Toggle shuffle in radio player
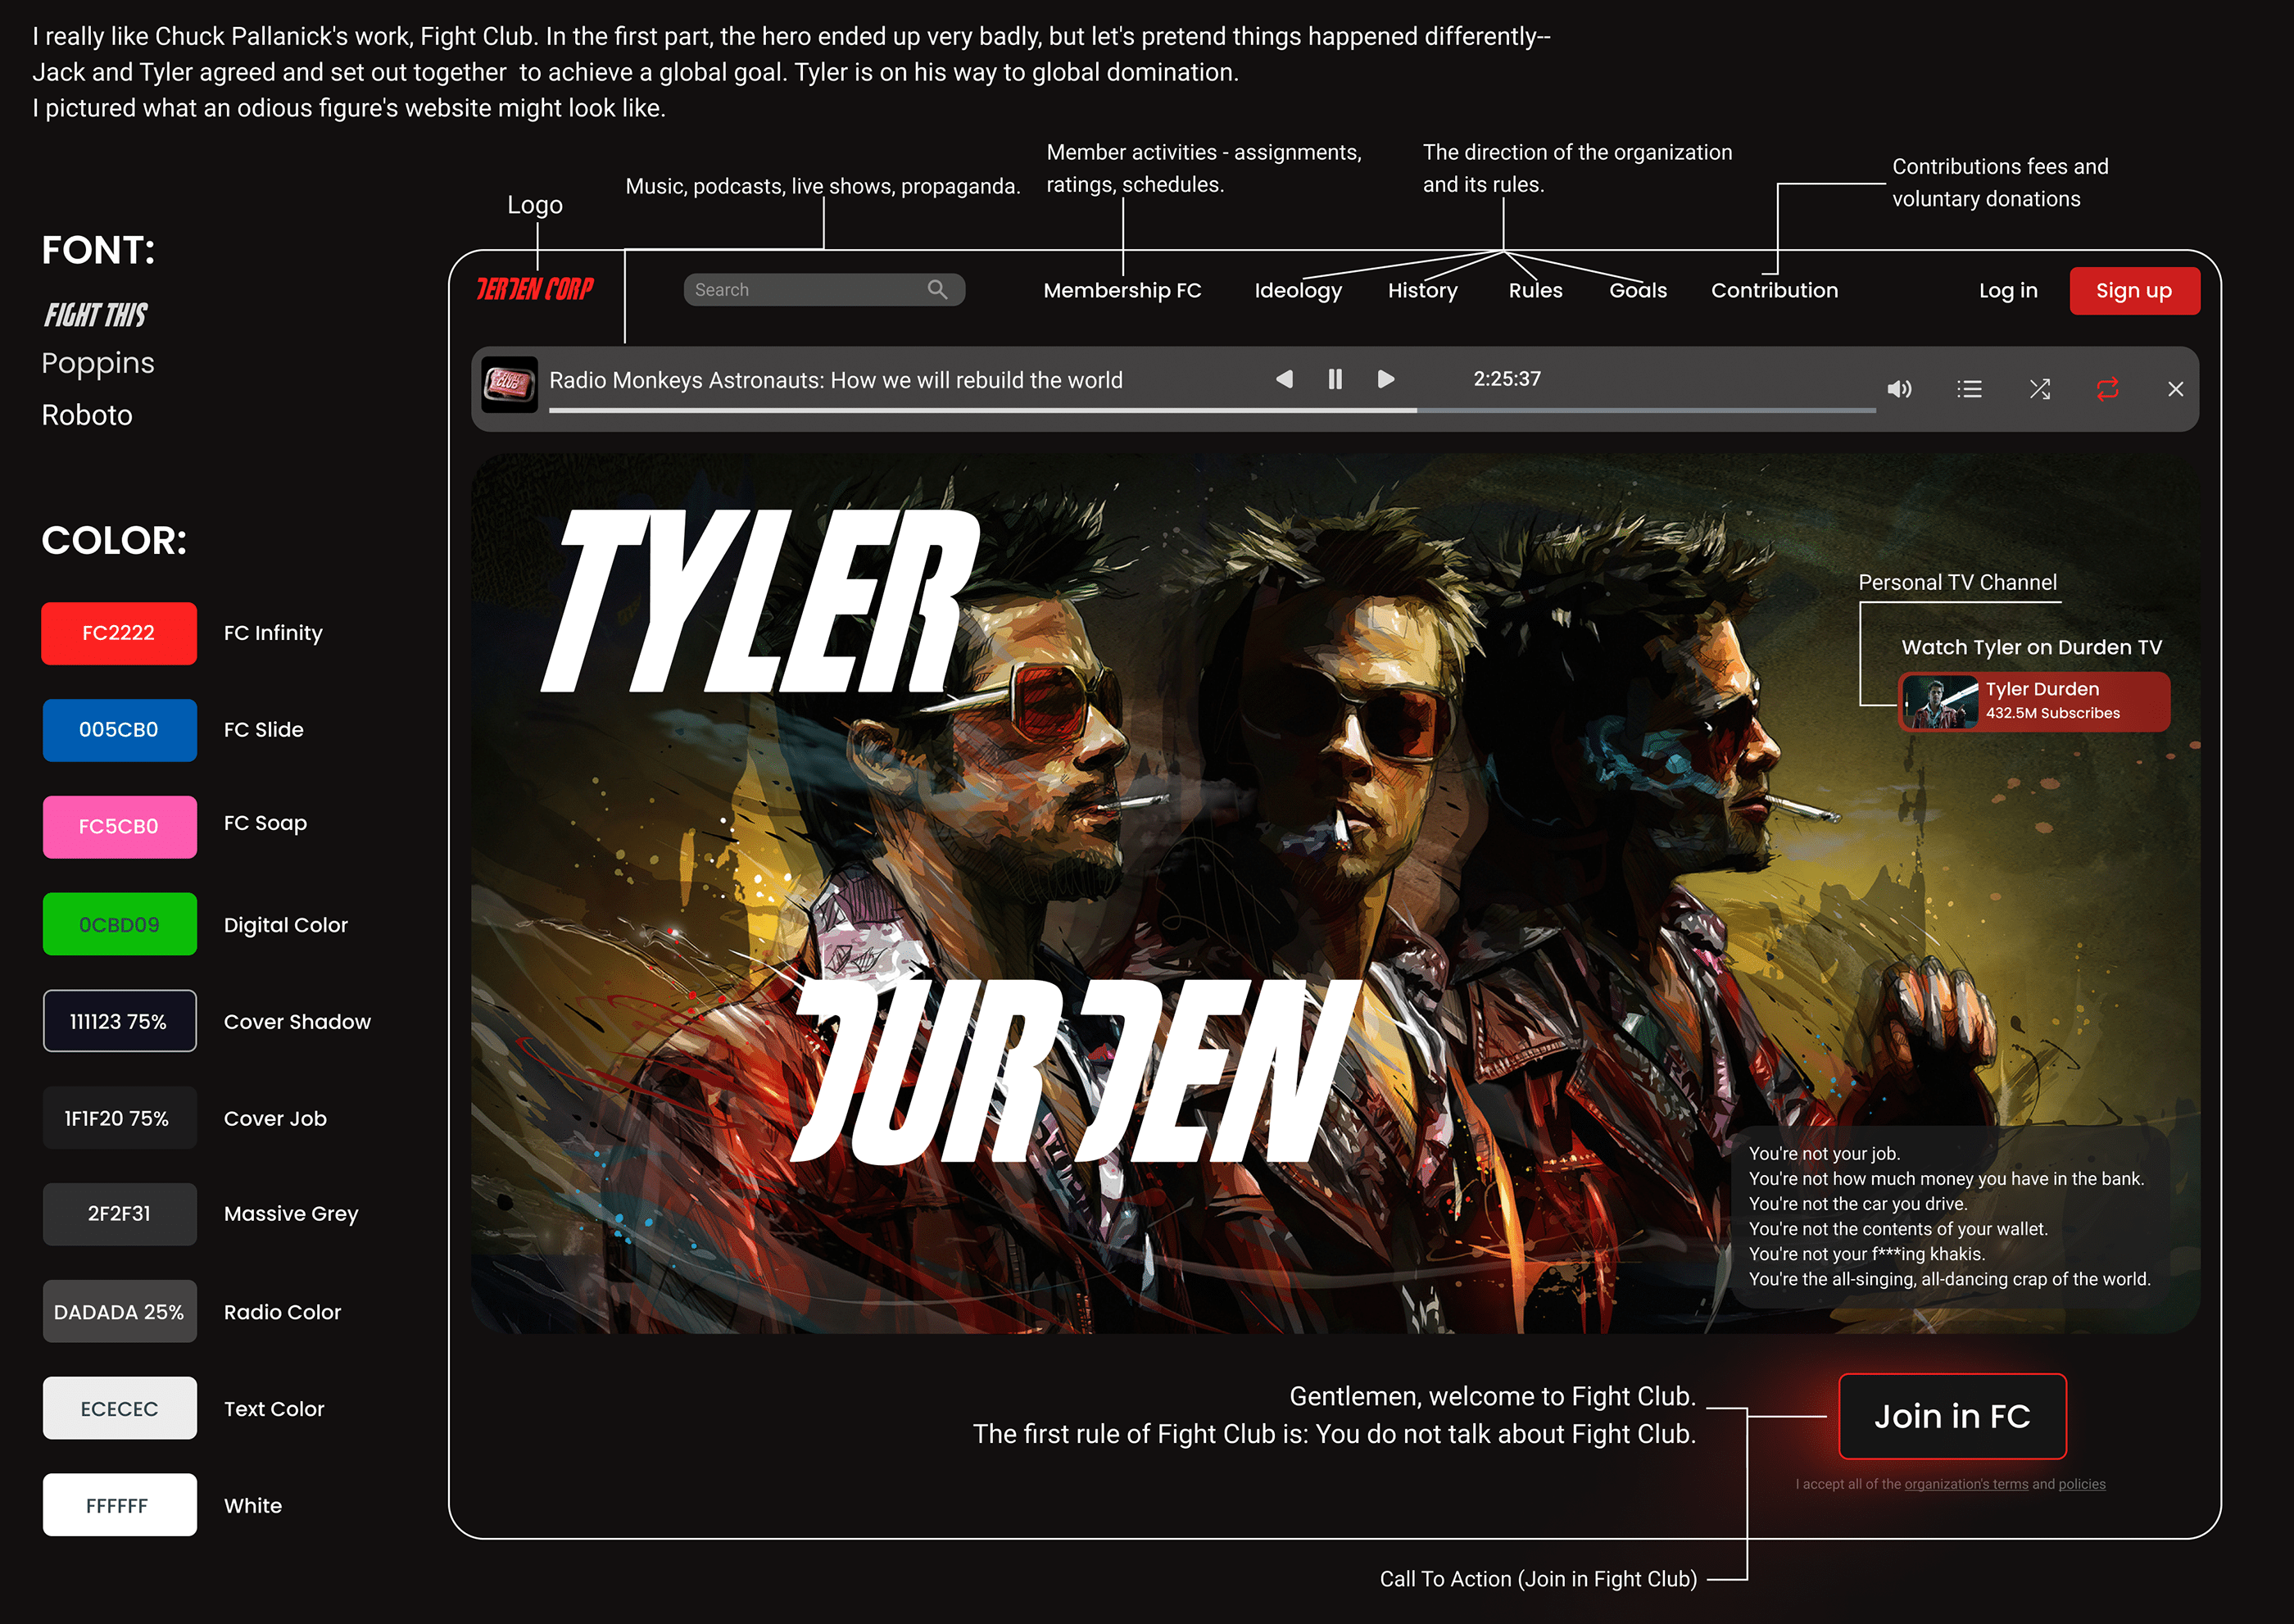2294x1624 pixels. [2039, 389]
